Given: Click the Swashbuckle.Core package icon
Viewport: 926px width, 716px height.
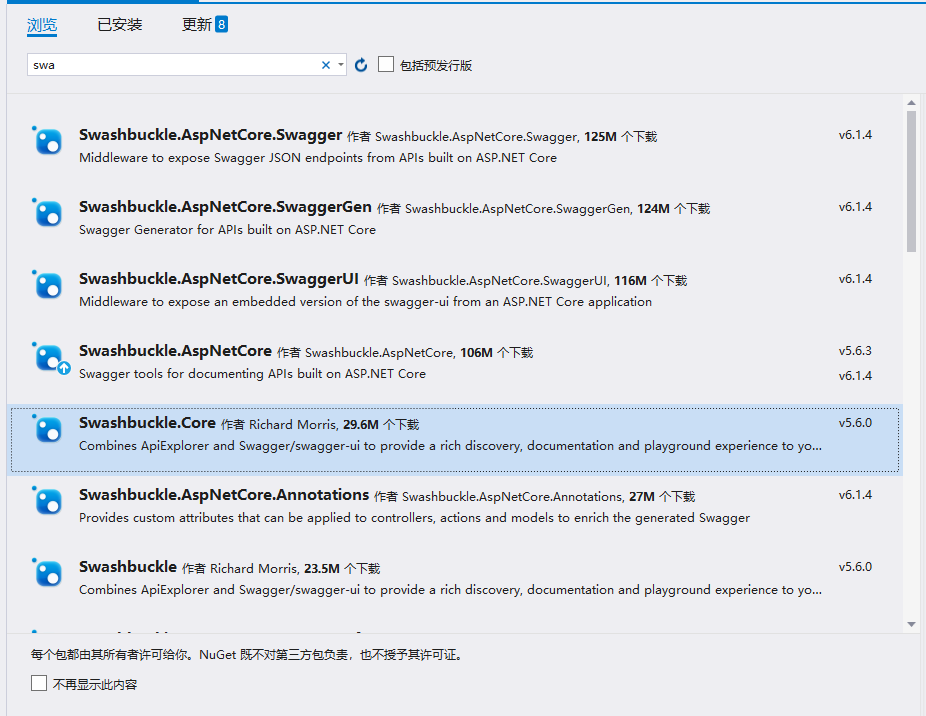Looking at the screenshot, I should pos(47,430).
